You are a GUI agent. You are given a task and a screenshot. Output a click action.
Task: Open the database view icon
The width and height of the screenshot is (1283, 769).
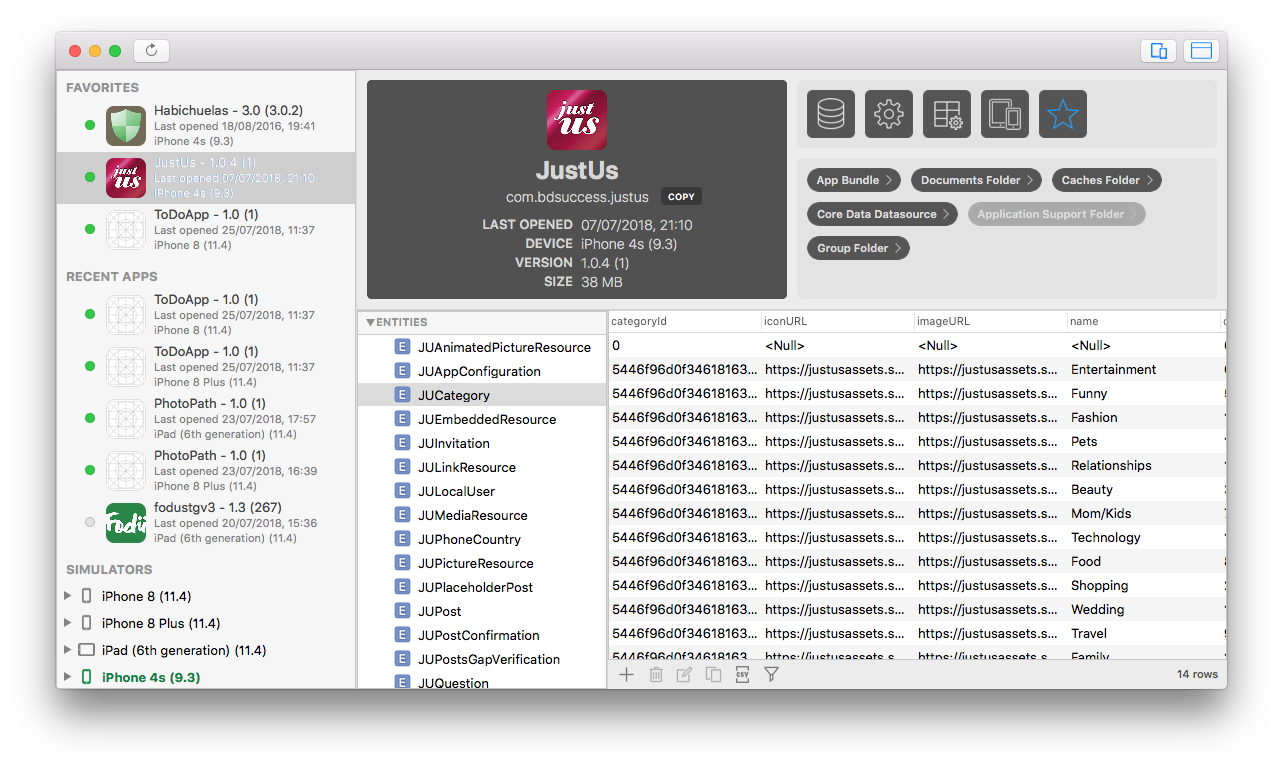(831, 114)
